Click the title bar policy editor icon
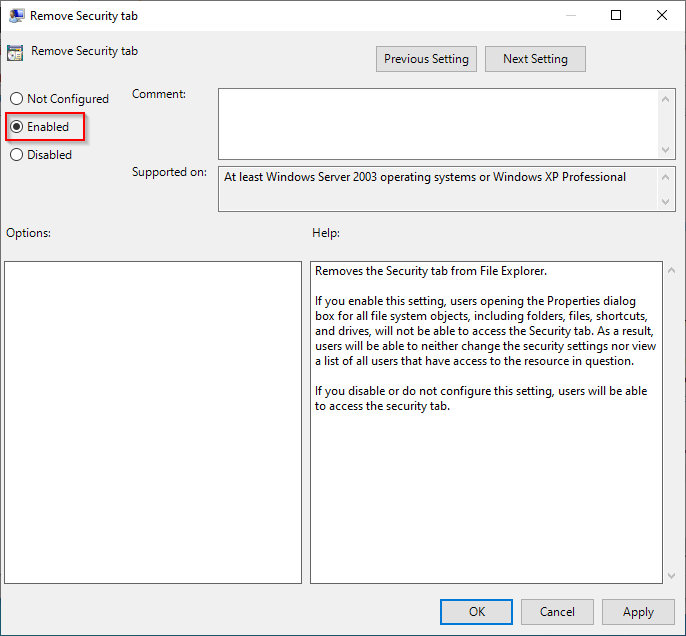Viewport: 686px width, 636px height. pos(16,15)
